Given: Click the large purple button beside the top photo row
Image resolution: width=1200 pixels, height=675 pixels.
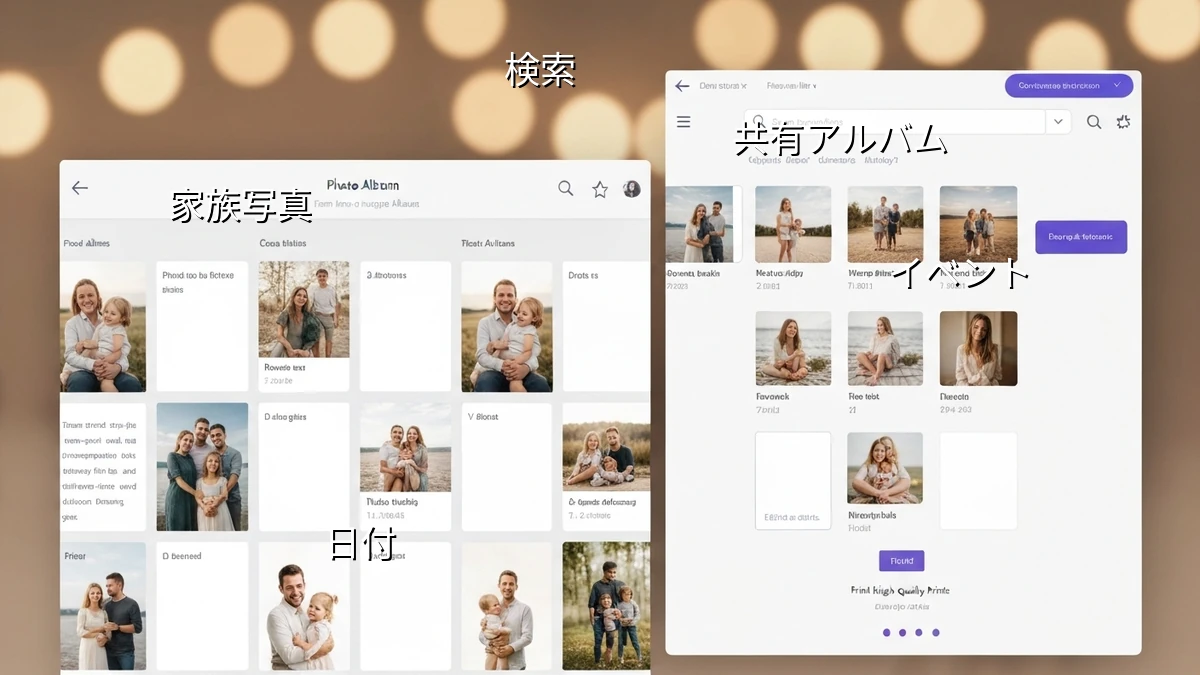Looking at the screenshot, I should click(1080, 237).
